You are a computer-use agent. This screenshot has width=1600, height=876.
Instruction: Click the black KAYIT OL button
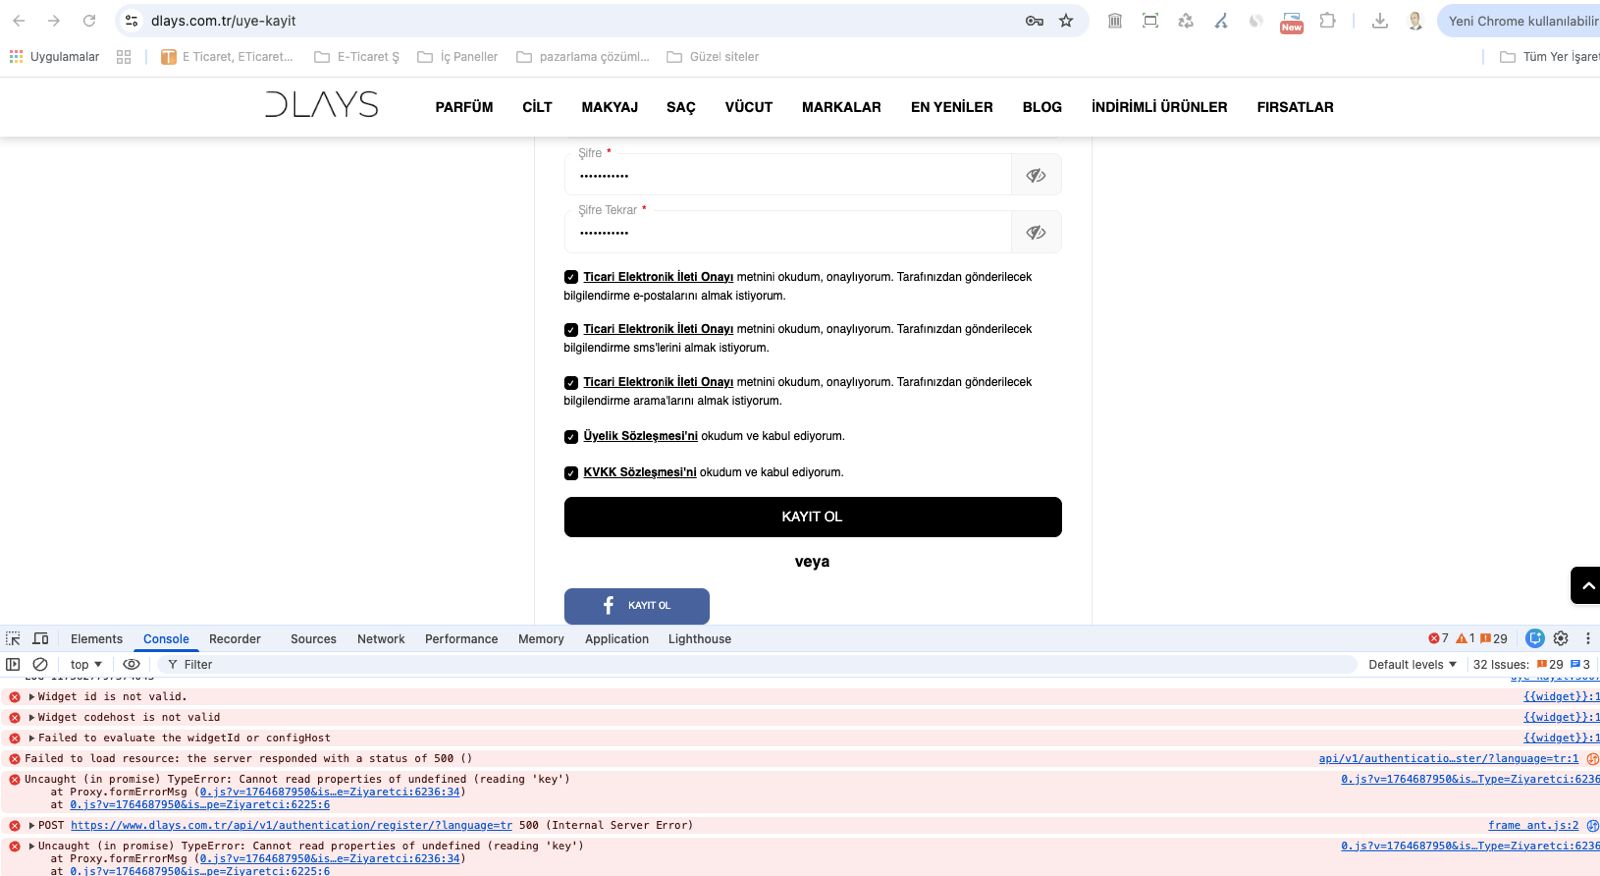coord(812,517)
